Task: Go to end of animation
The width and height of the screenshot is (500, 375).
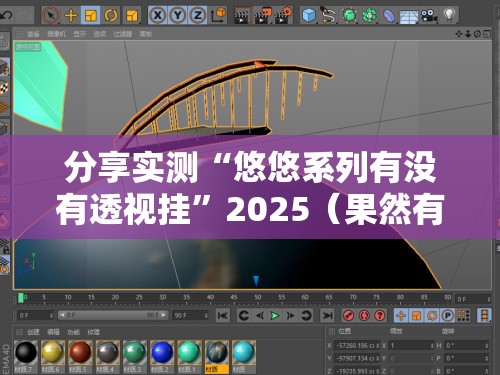Action: coord(327,315)
